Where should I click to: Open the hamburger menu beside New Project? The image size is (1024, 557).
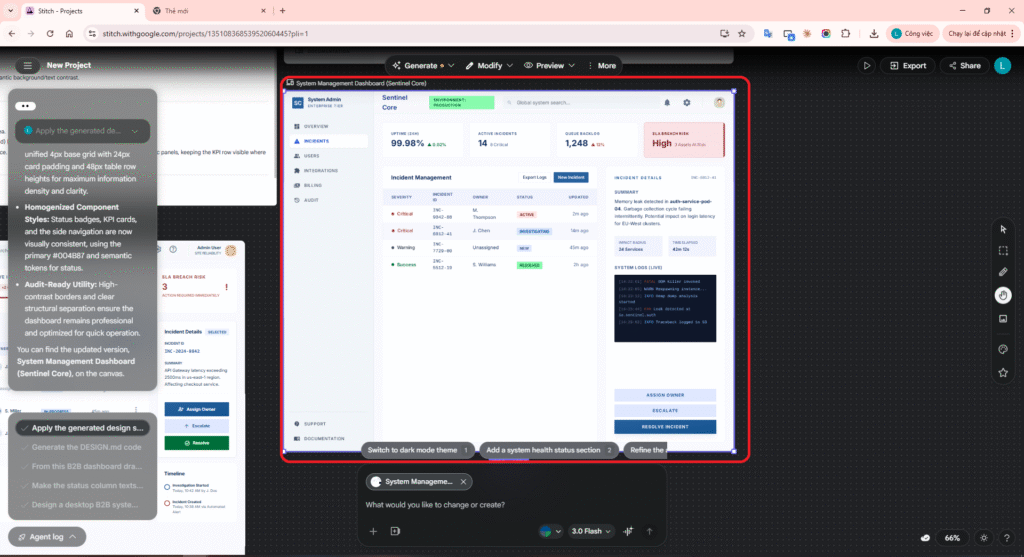point(27,66)
